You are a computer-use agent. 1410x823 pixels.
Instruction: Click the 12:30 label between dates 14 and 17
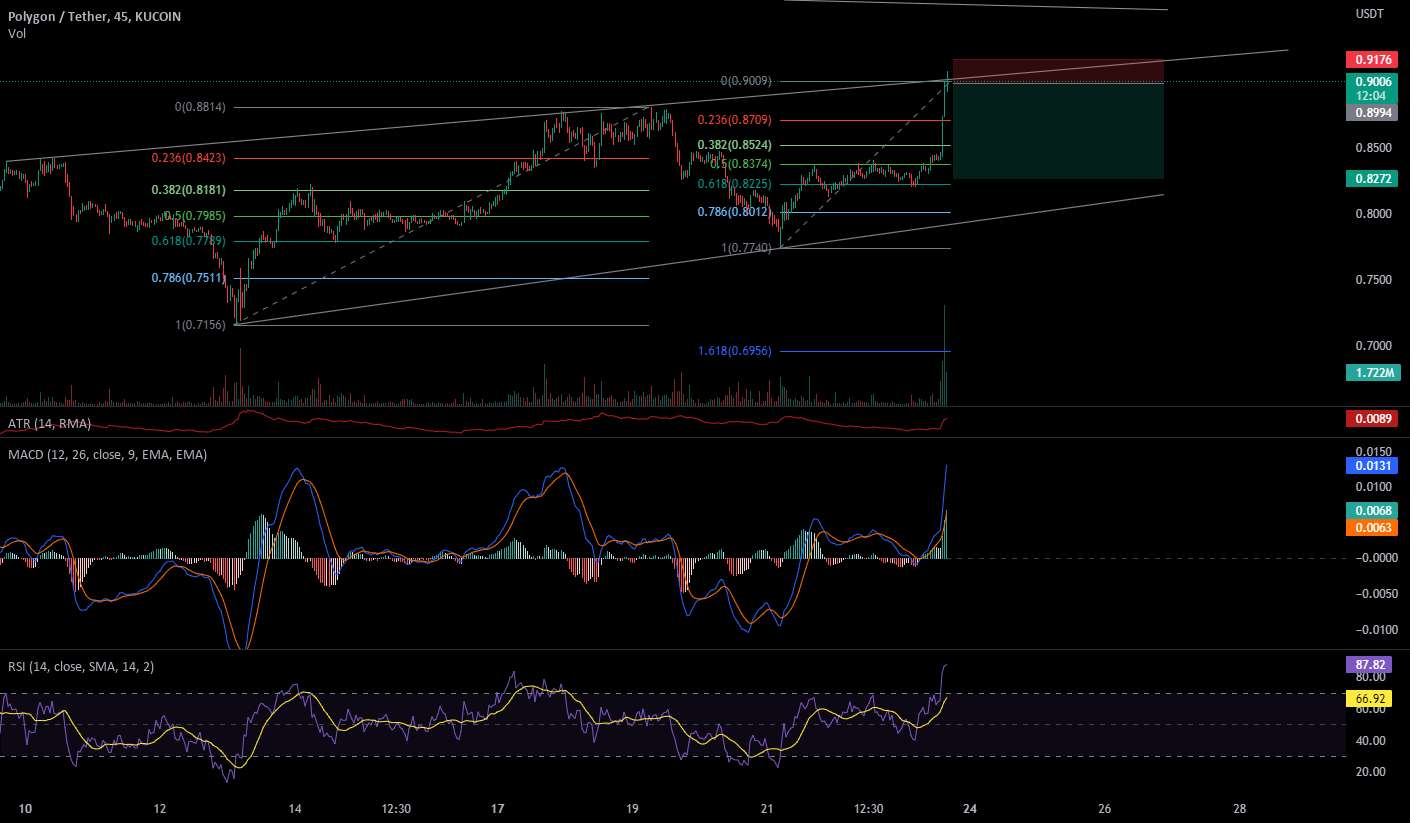397,808
